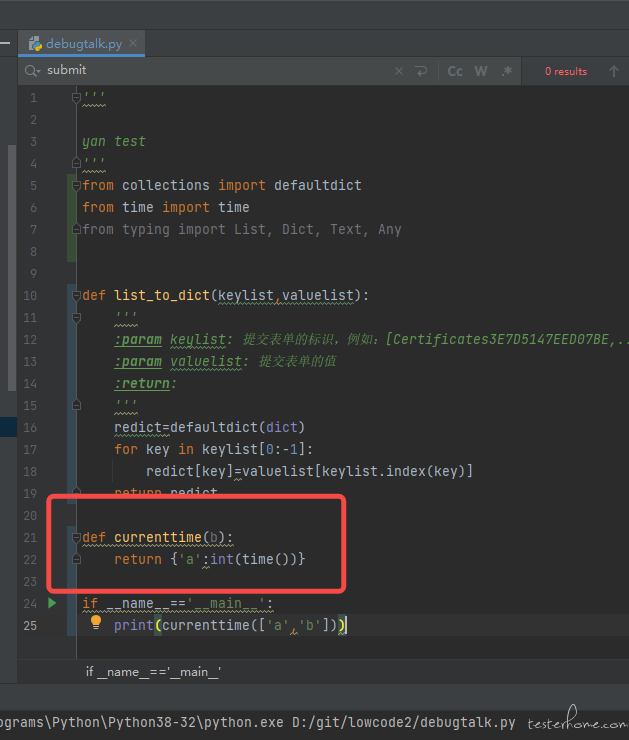Click the new line search icon
The image size is (629, 740).
click(421, 71)
